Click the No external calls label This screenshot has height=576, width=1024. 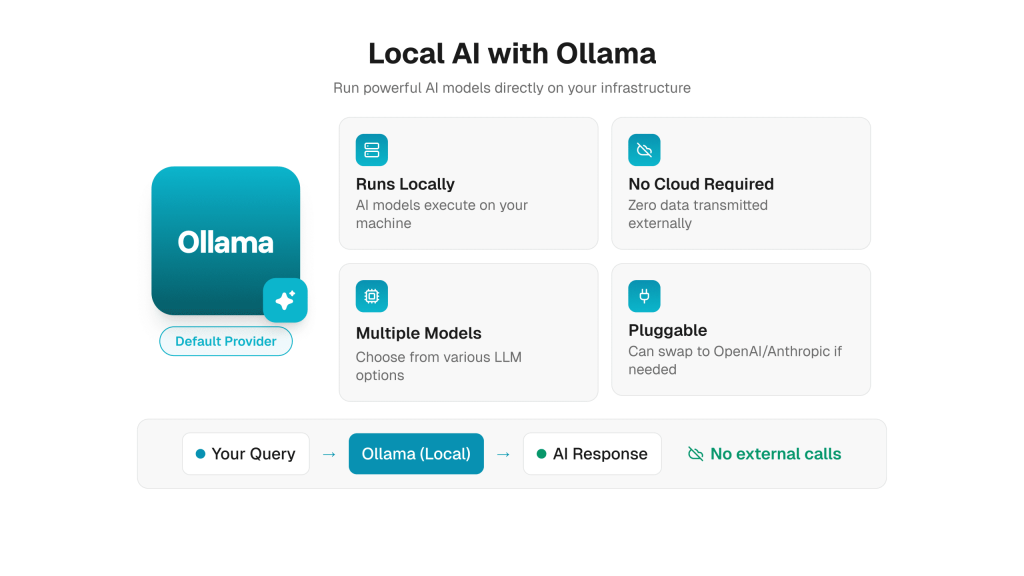pyautogui.click(x=775, y=454)
